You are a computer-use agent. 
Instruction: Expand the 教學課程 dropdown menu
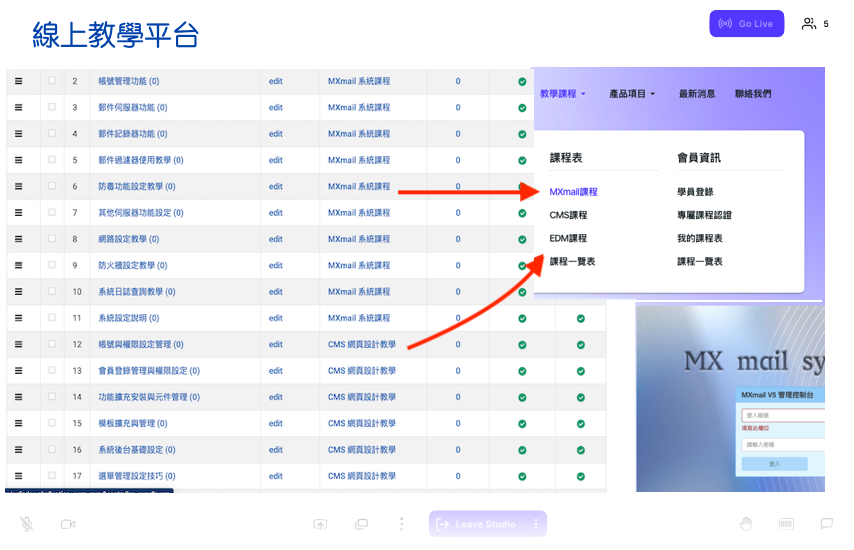(563, 94)
